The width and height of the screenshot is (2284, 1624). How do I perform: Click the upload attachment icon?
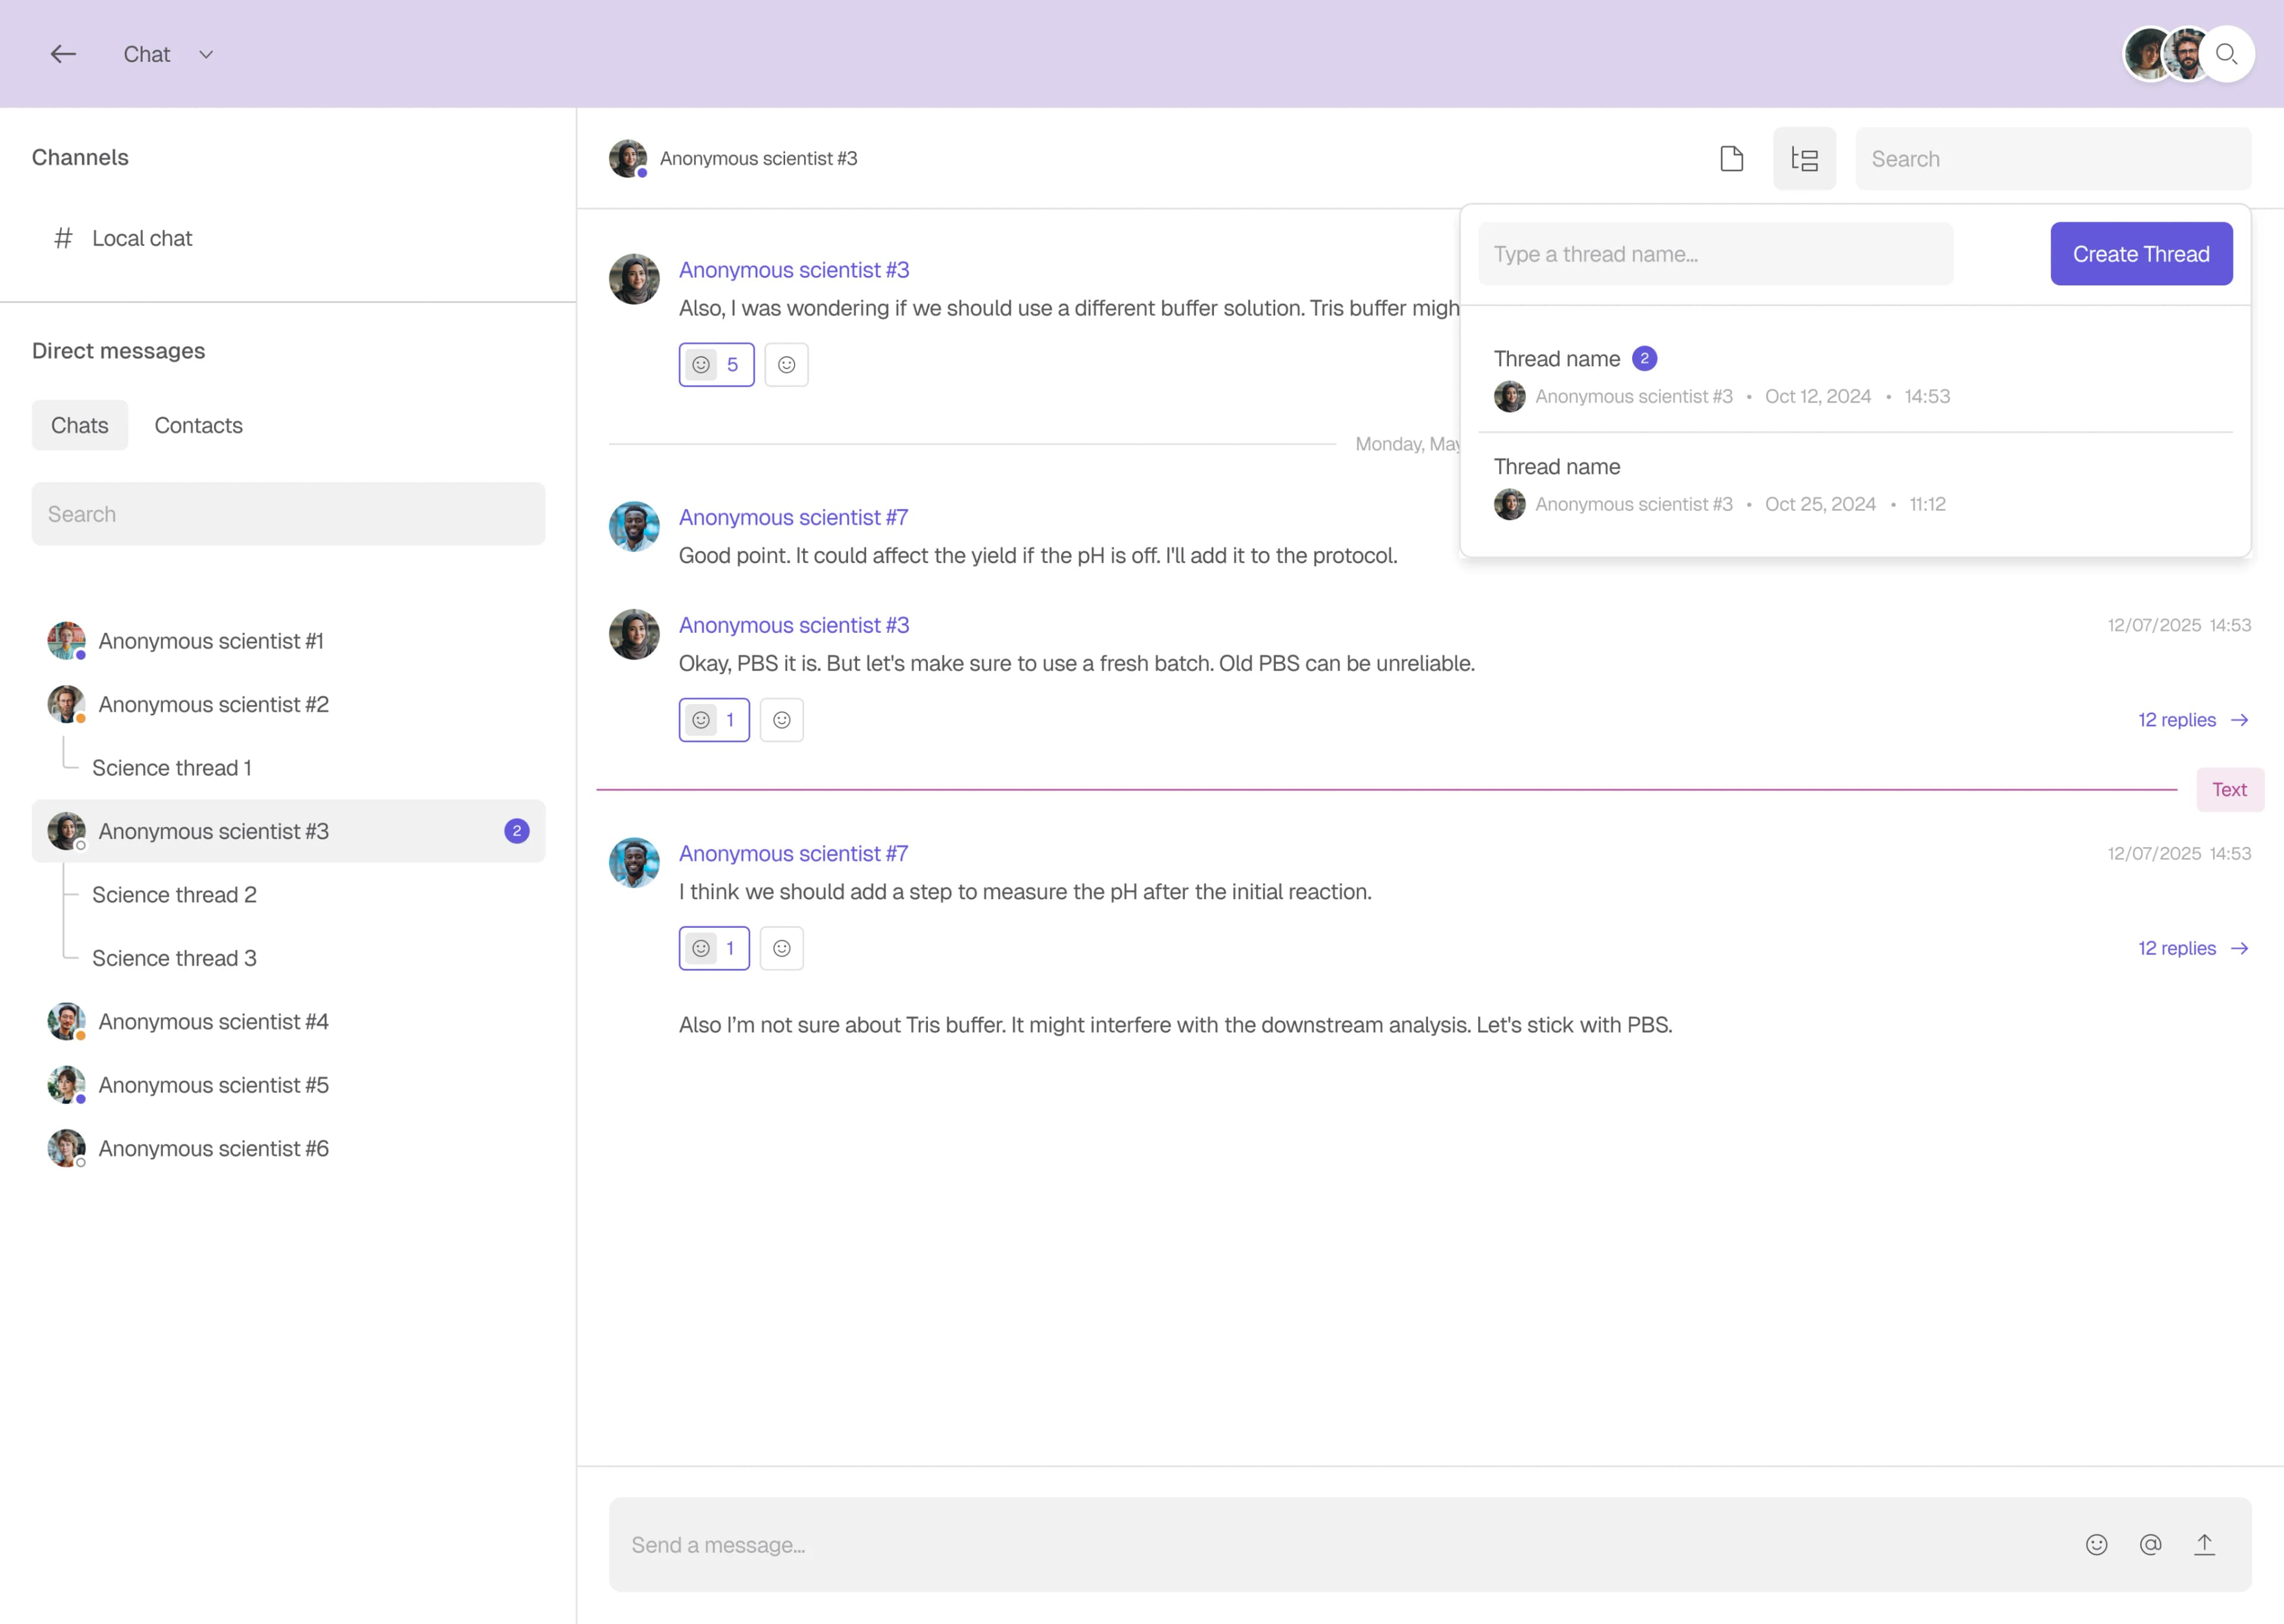(2204, 1545)
